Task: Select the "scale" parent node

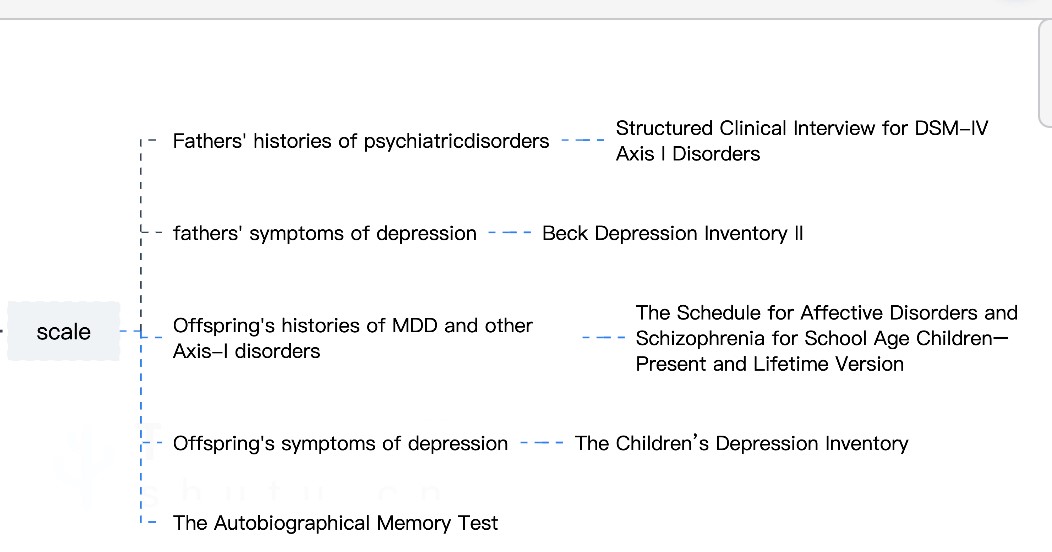Action: coord(63,331)
